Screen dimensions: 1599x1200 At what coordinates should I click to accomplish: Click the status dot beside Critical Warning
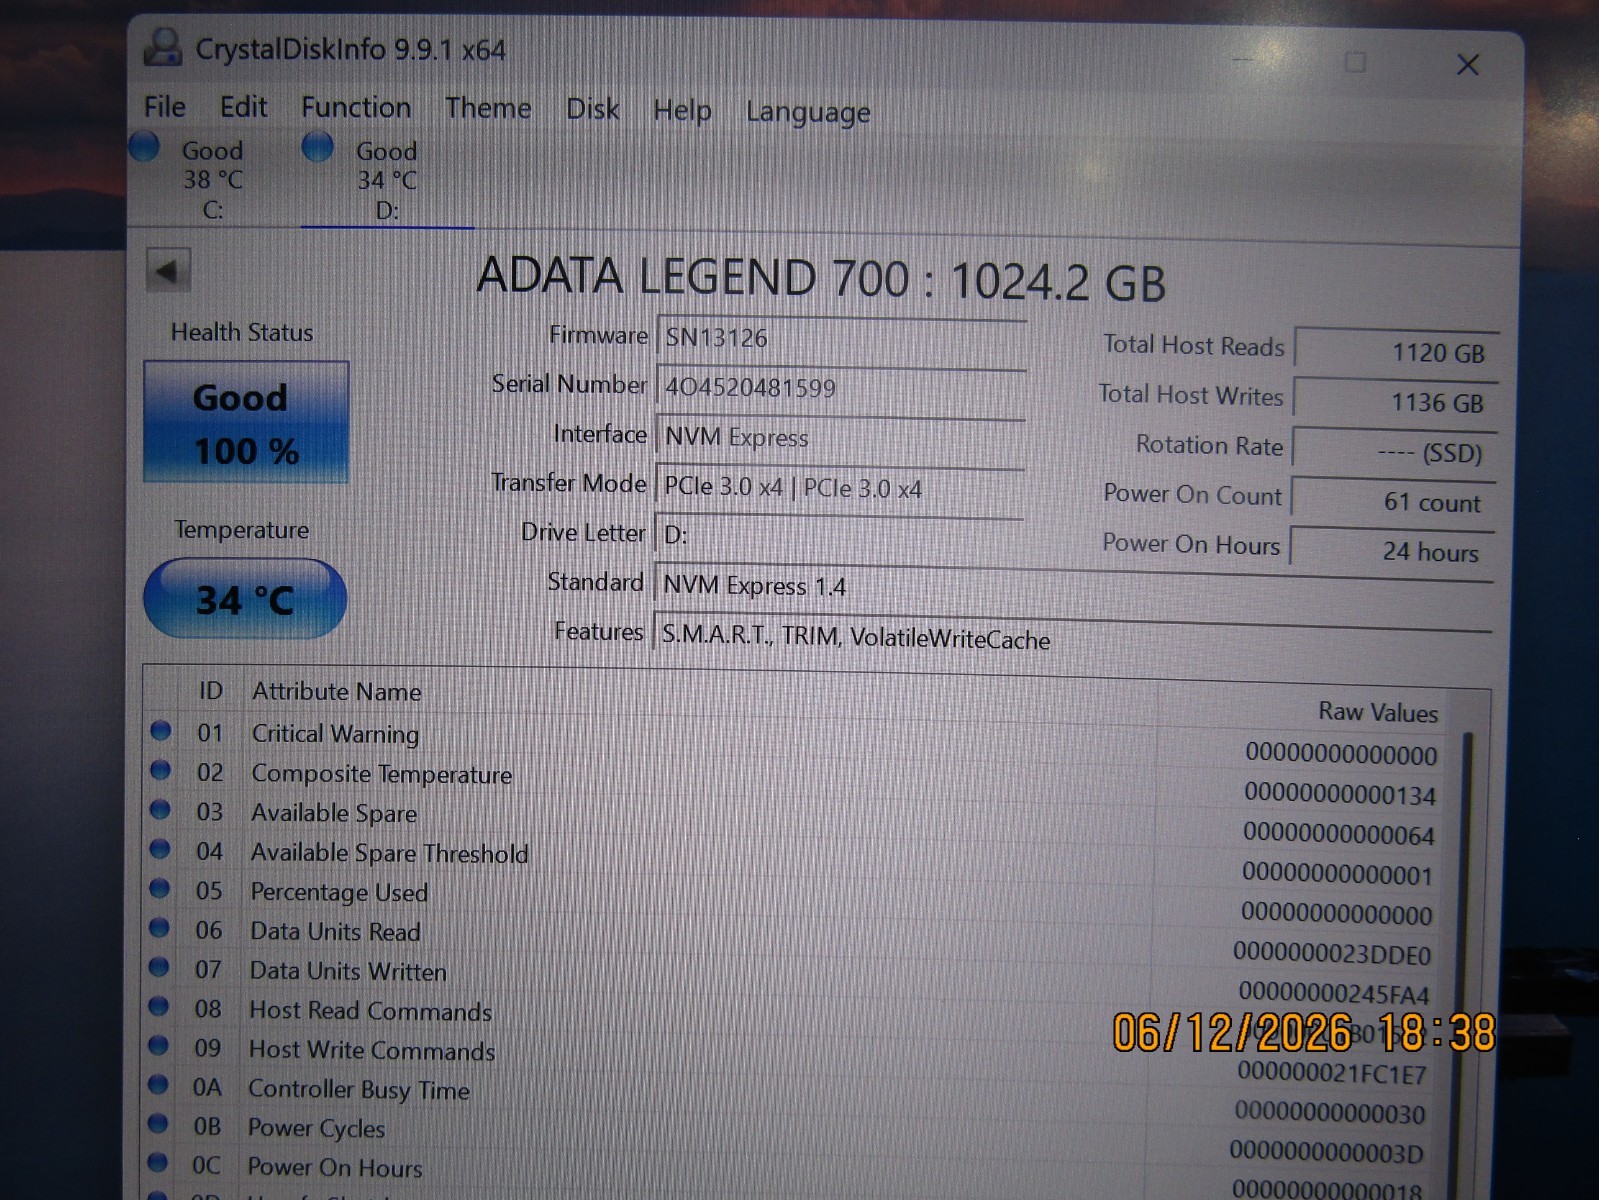click(x=160, y=730)
